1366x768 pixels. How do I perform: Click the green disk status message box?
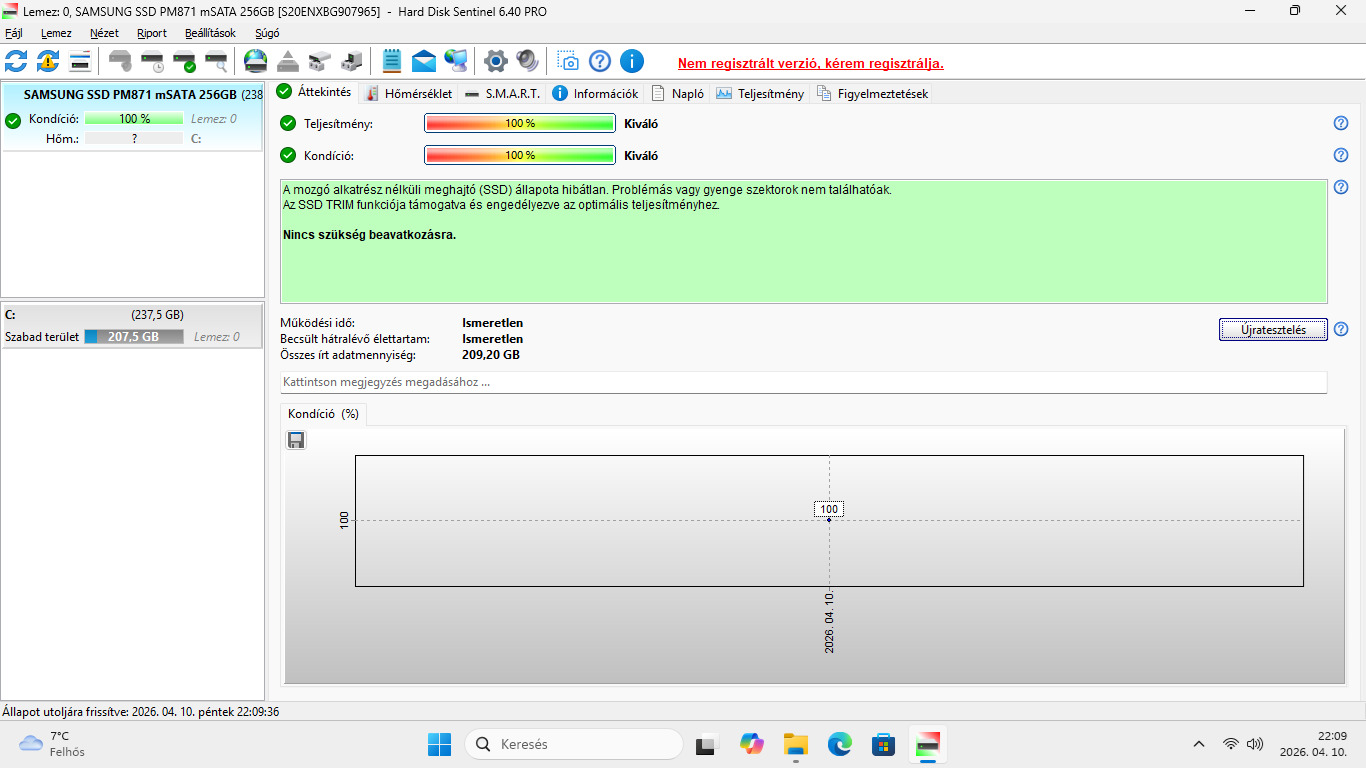pos(804,241)
